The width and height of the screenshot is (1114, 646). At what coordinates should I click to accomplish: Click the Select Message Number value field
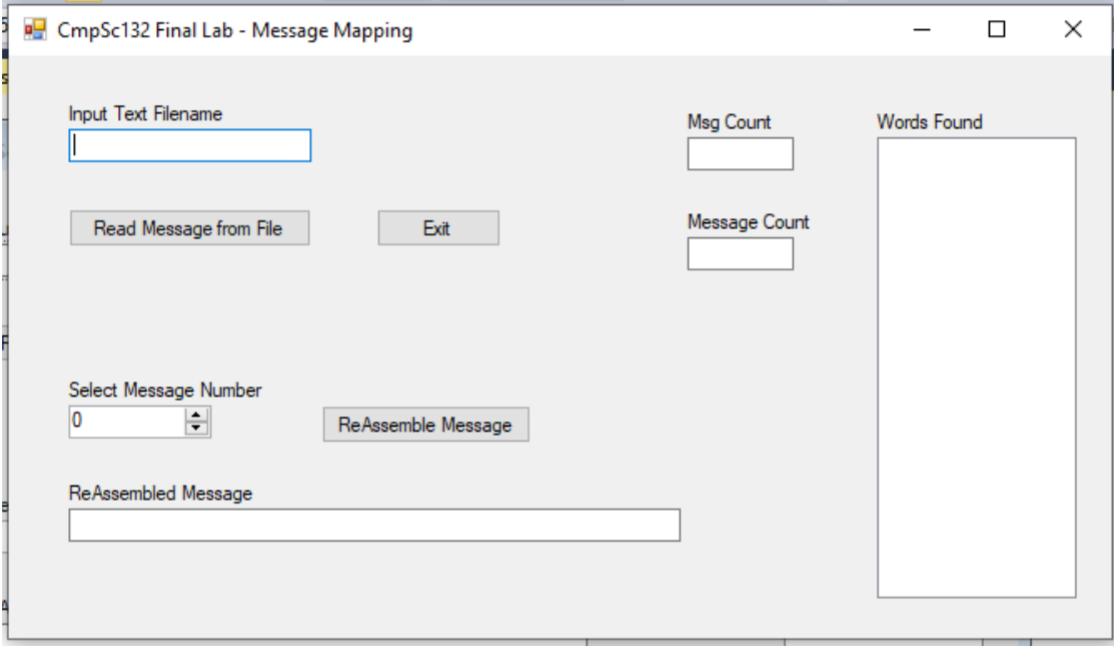[x=120, y=422]
